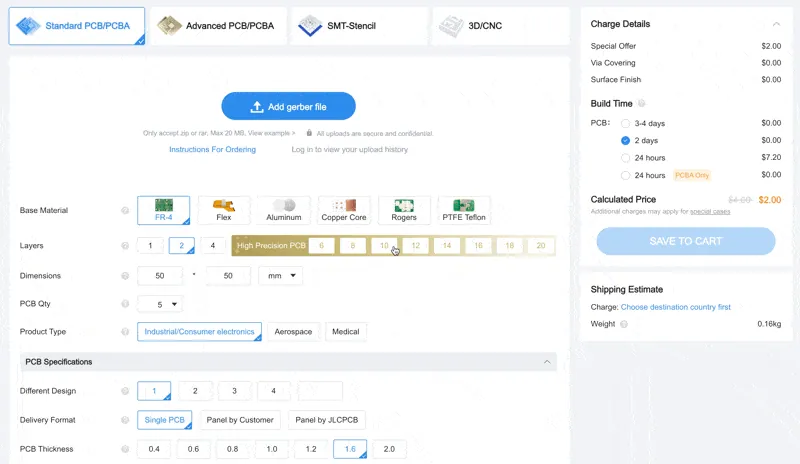Set Different Design to 1
800x464 pixels.
tap(154, 391)
